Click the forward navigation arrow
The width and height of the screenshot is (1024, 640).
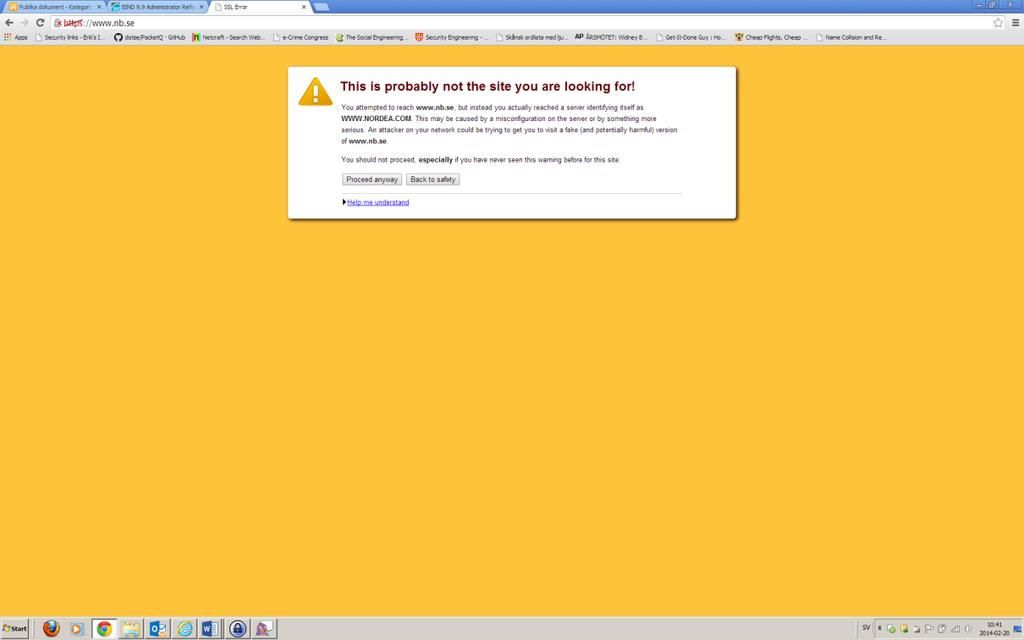pos(25,23)
